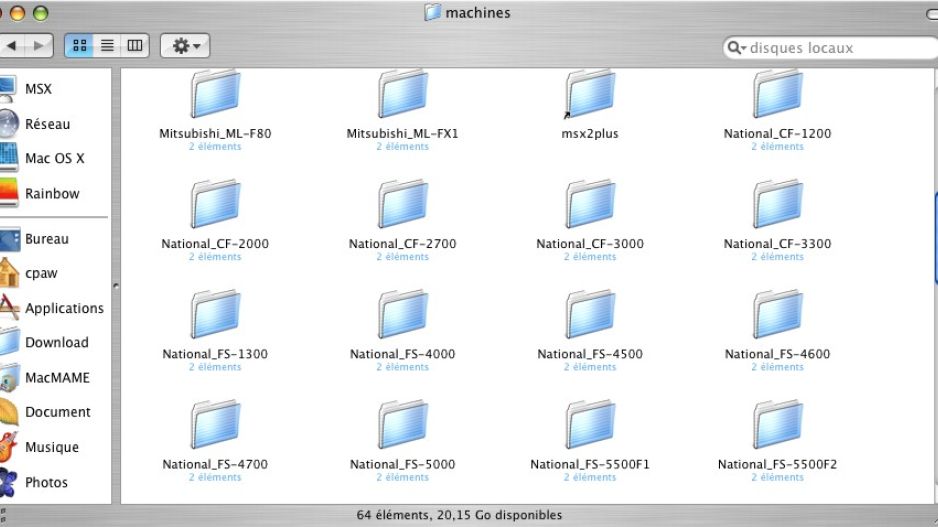The width and height of the screenshot is (938, 527).
Task: Open MacMAME in the sidebar
Action: pos(57,377)
